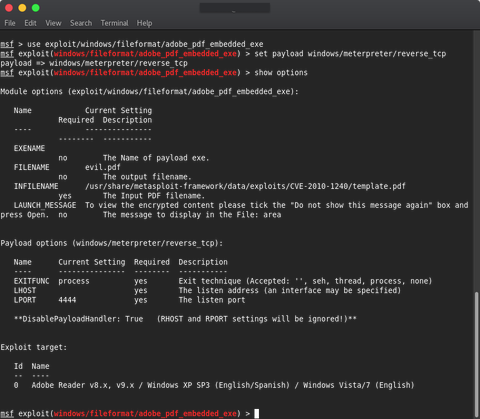Click 'use exploit/windows/fileformat/adobe_pdf_embedded_exe' command
The width and height of the screenshot is (480, 419).
click(145, 44)
